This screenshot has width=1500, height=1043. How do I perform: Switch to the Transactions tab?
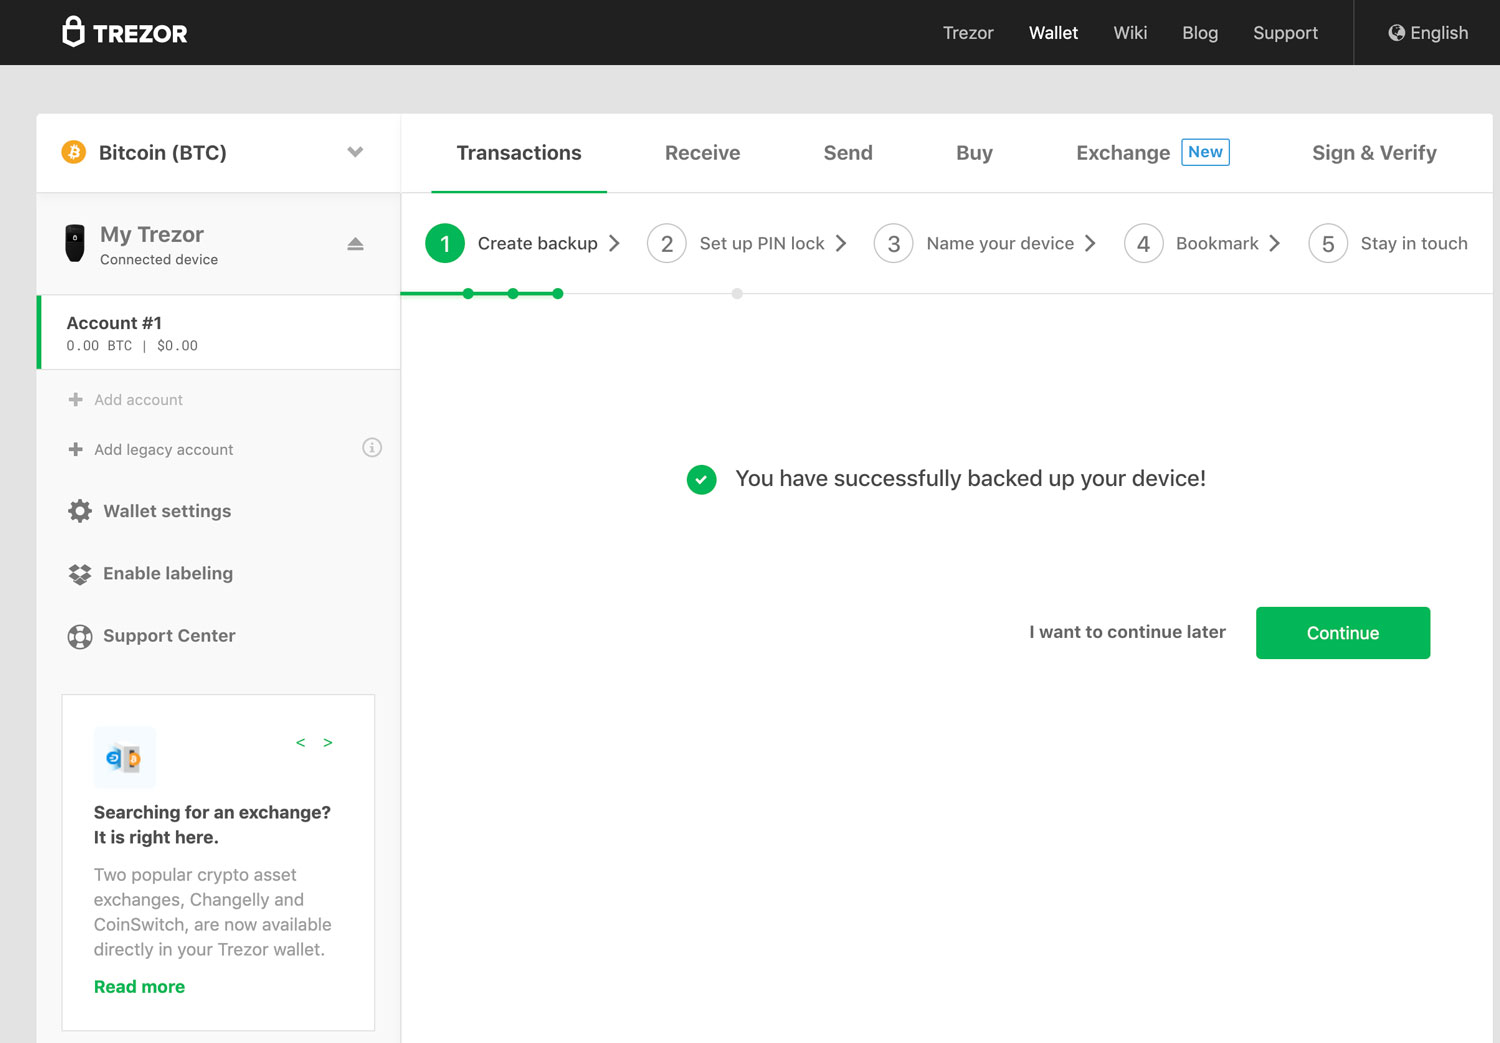pyautogui.click(x=519, y=153)
